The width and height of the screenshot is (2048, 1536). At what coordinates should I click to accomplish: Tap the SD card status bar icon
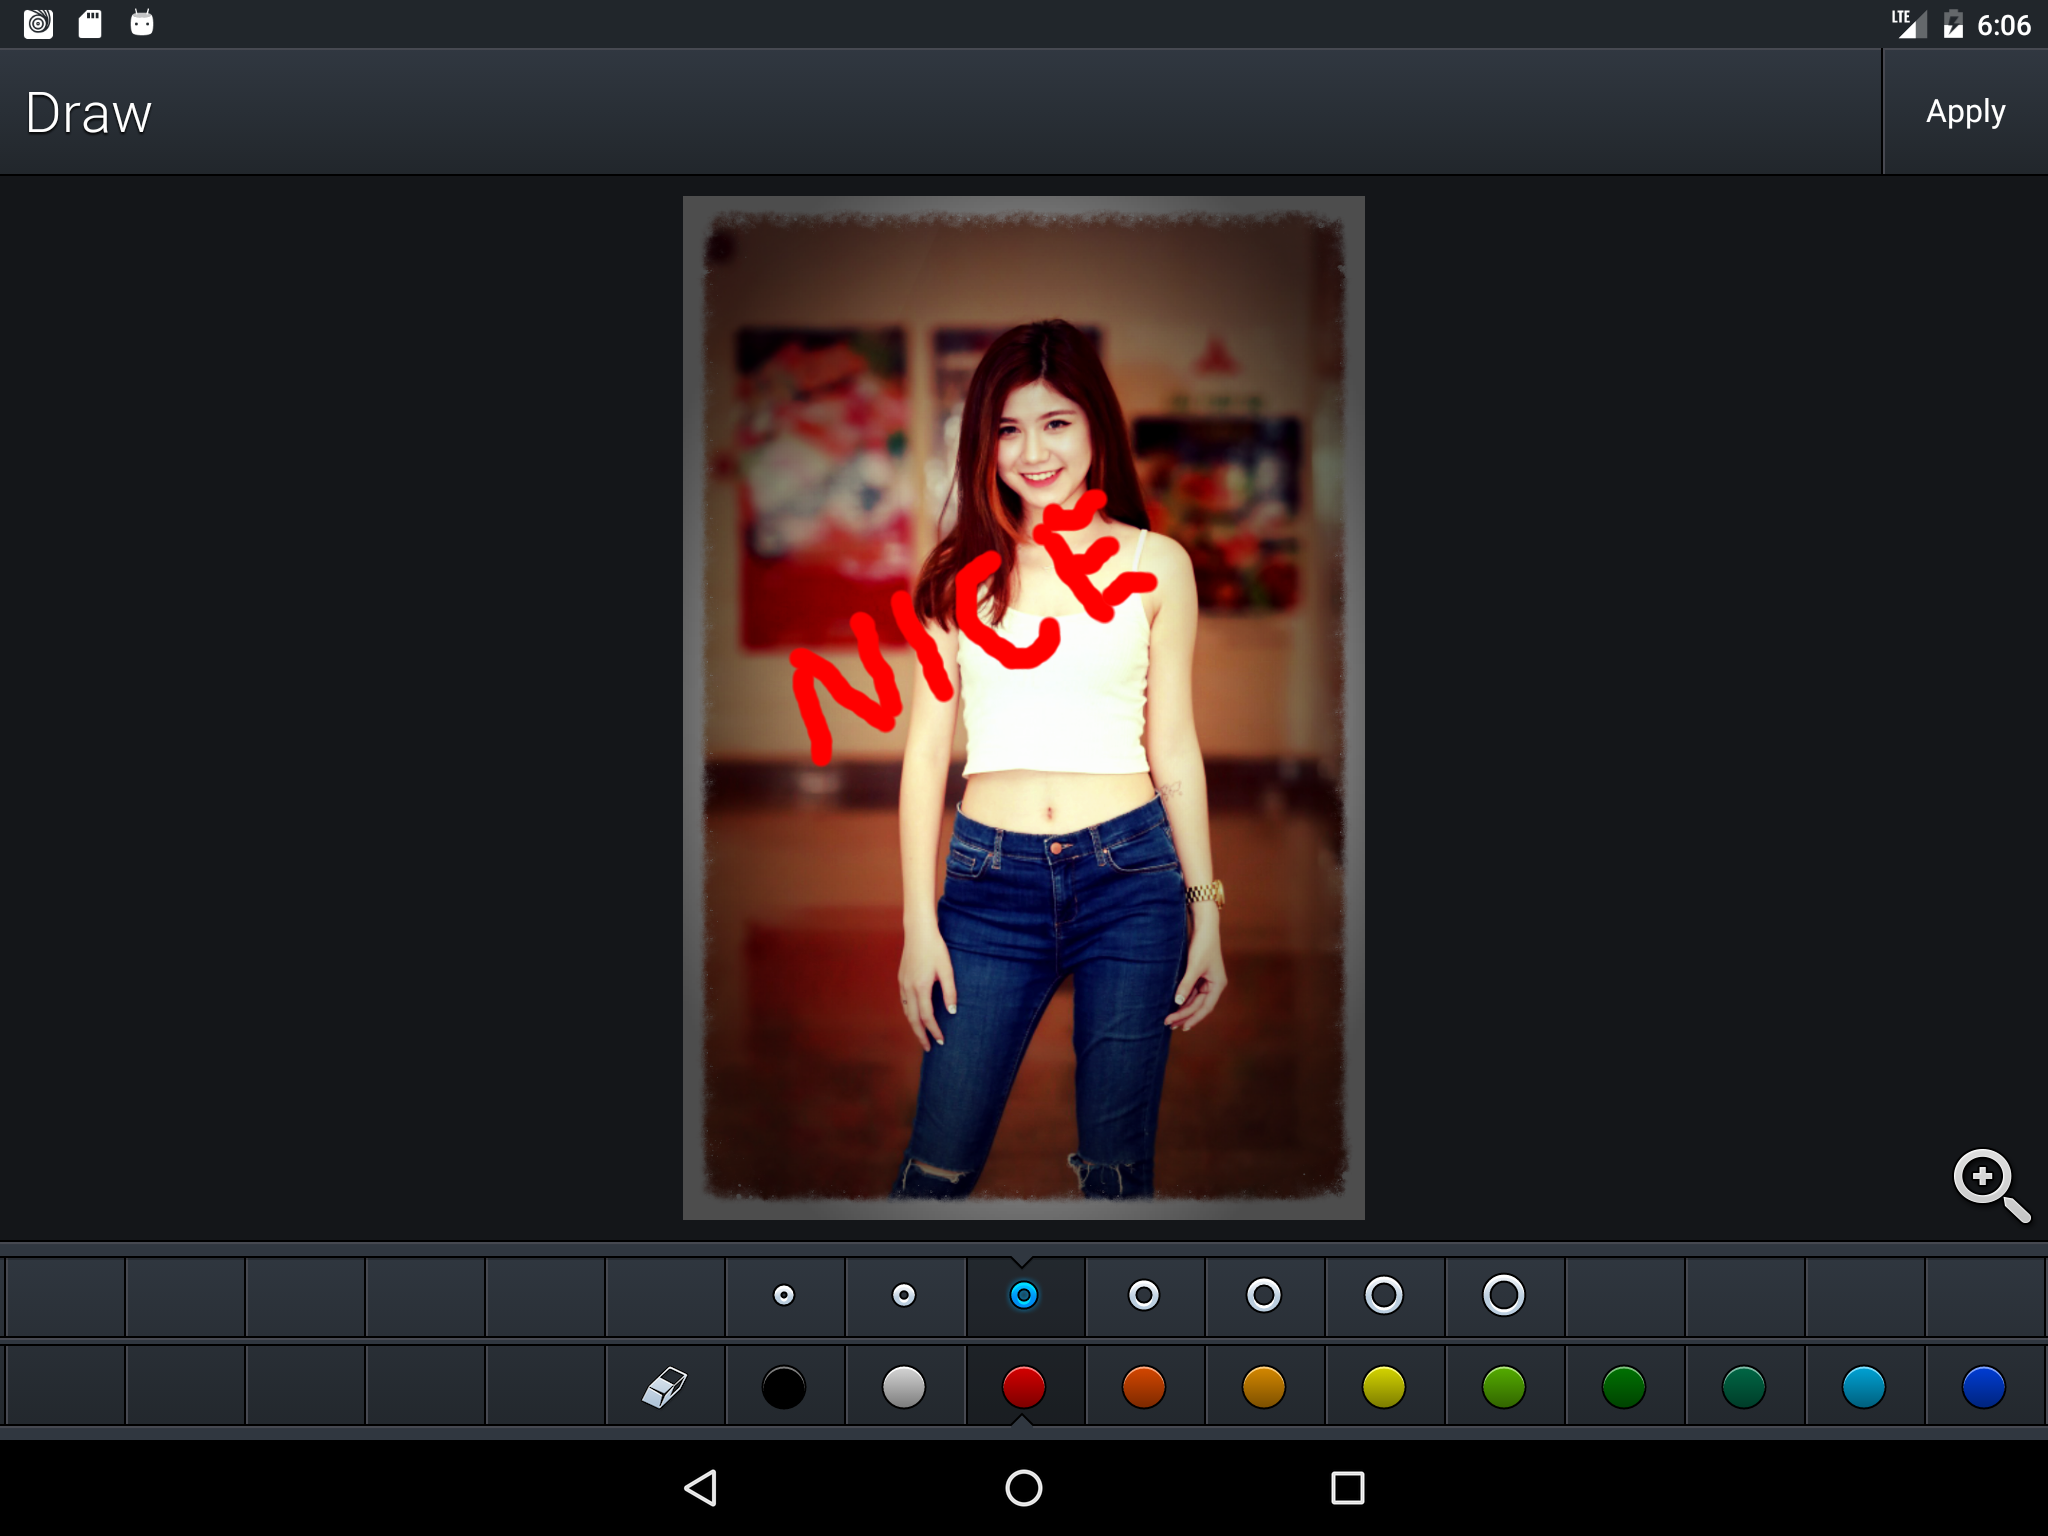[x=90, y=24]
